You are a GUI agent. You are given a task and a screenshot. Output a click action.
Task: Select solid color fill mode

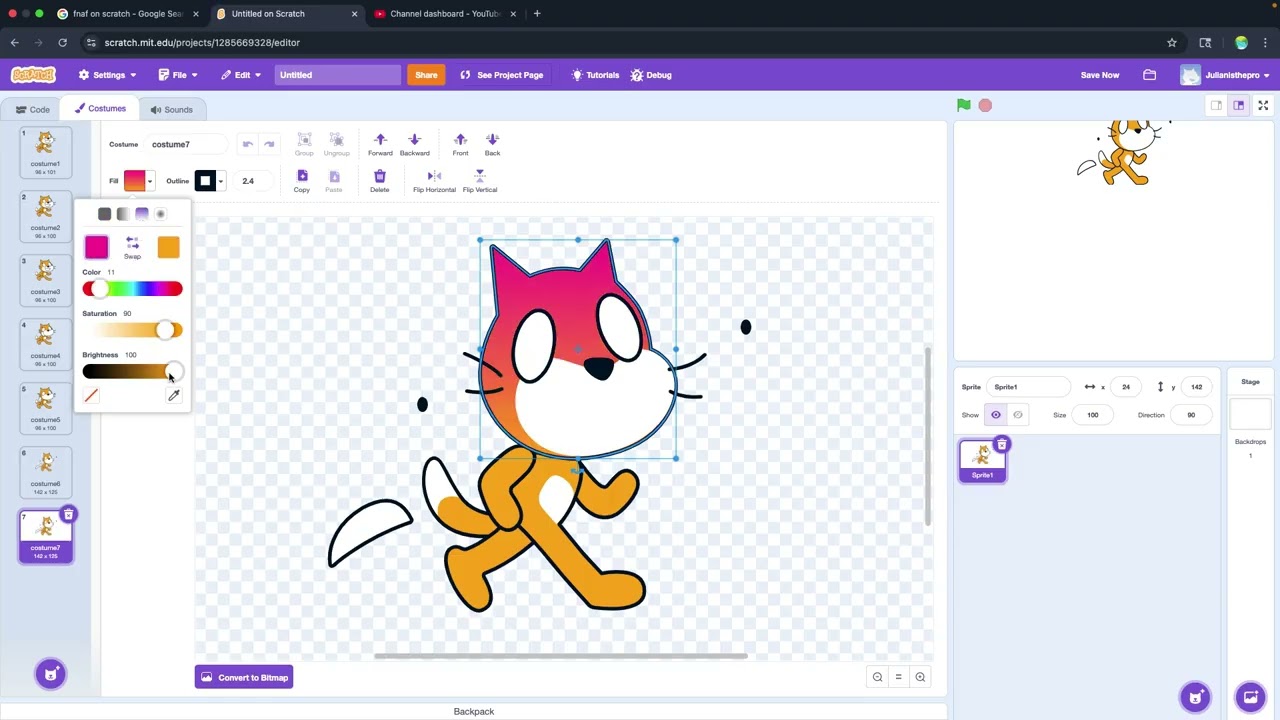(x=104, y=214)
